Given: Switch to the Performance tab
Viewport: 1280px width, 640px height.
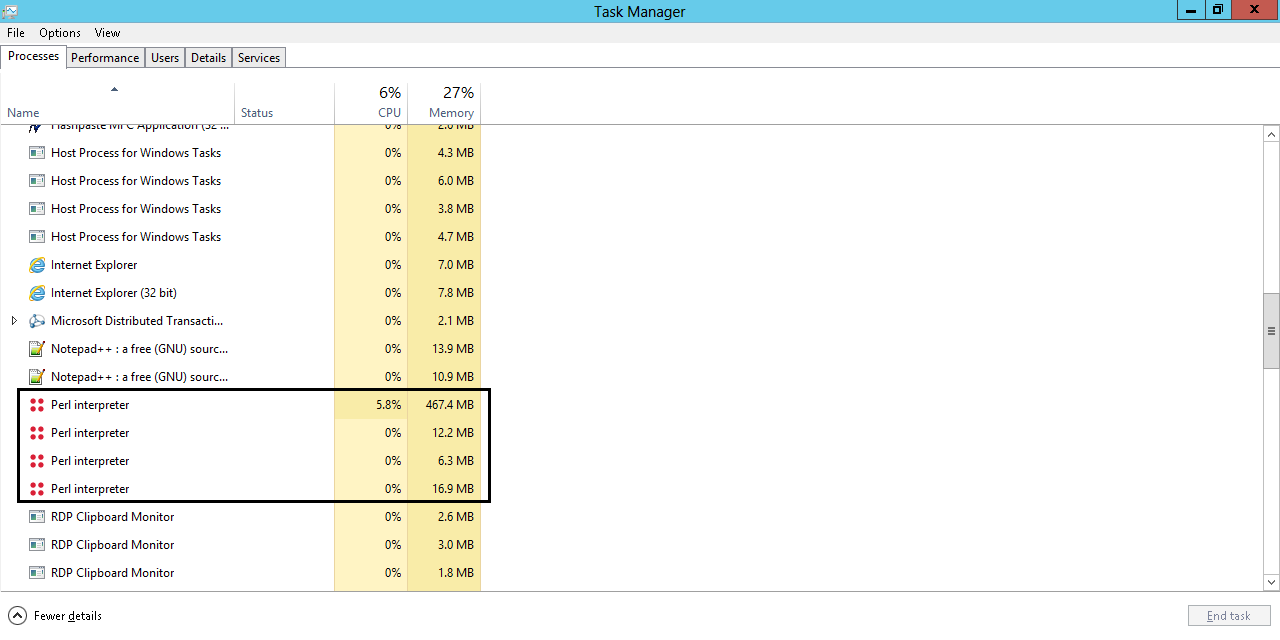Looking at the screenshot, I should pyautogui.click(x=105, y=57).
